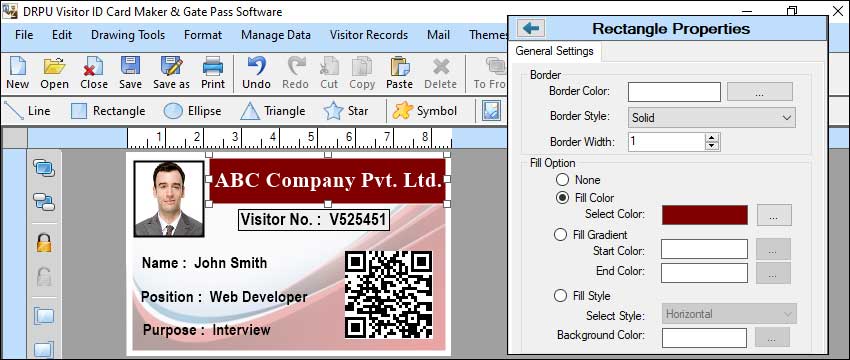Screen dimensions: 850x360
Task: Open the Select Style Horizontal dropdown
Action: (x=729, y=314)
